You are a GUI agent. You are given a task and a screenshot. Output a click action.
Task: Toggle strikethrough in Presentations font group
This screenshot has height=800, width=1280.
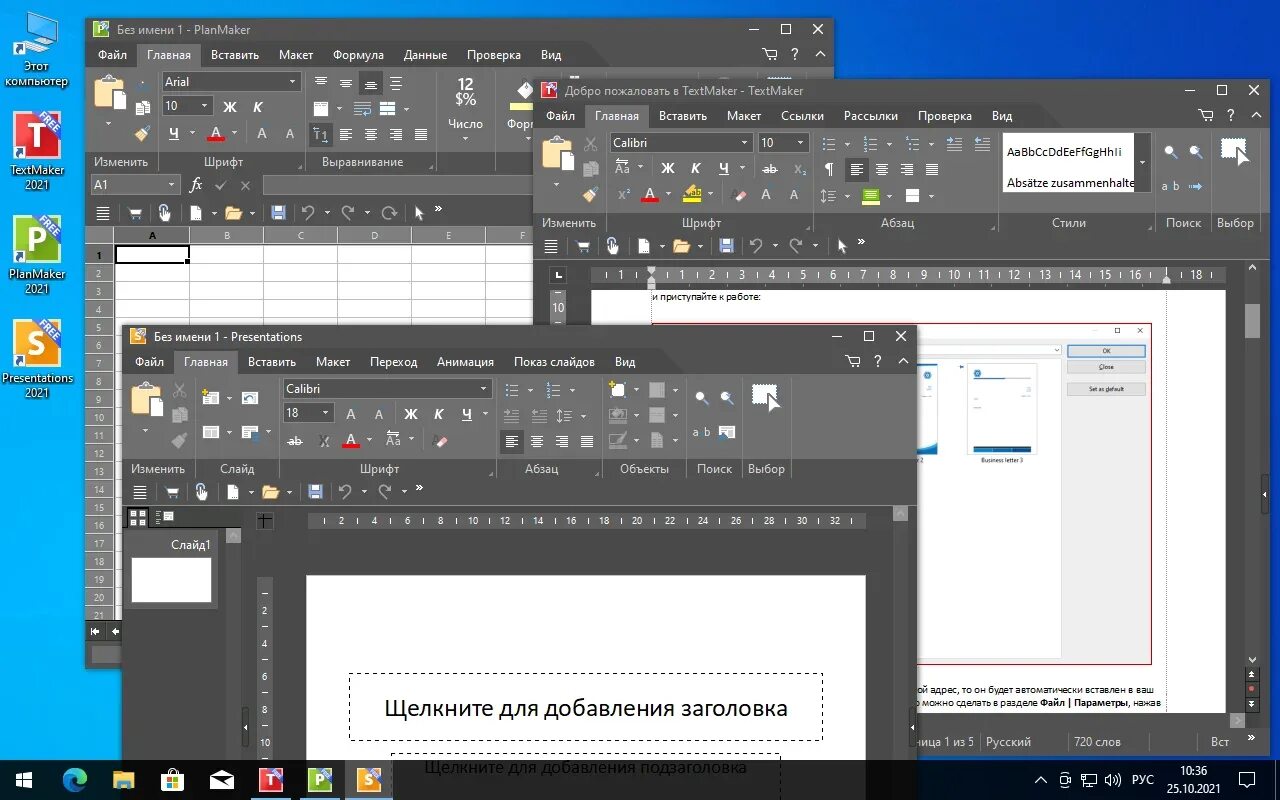tap(295, 441)
